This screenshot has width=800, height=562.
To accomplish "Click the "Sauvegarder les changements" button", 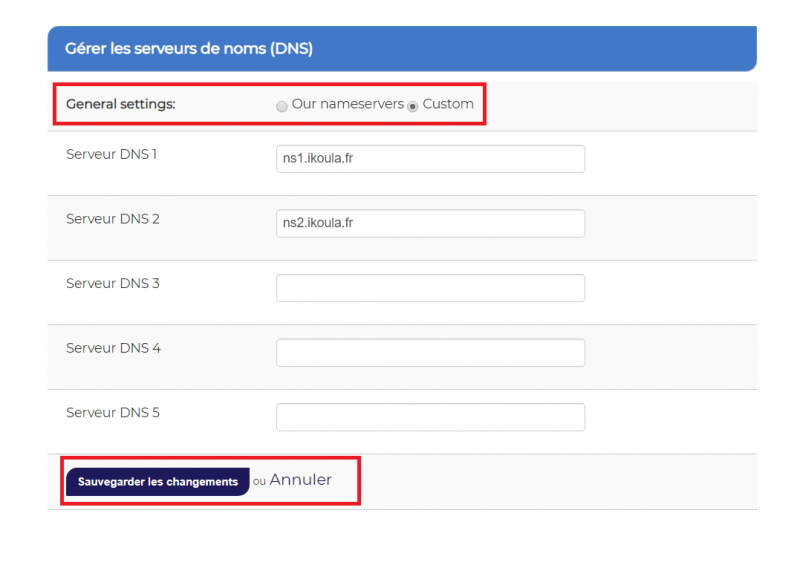I will coord(158,481).
